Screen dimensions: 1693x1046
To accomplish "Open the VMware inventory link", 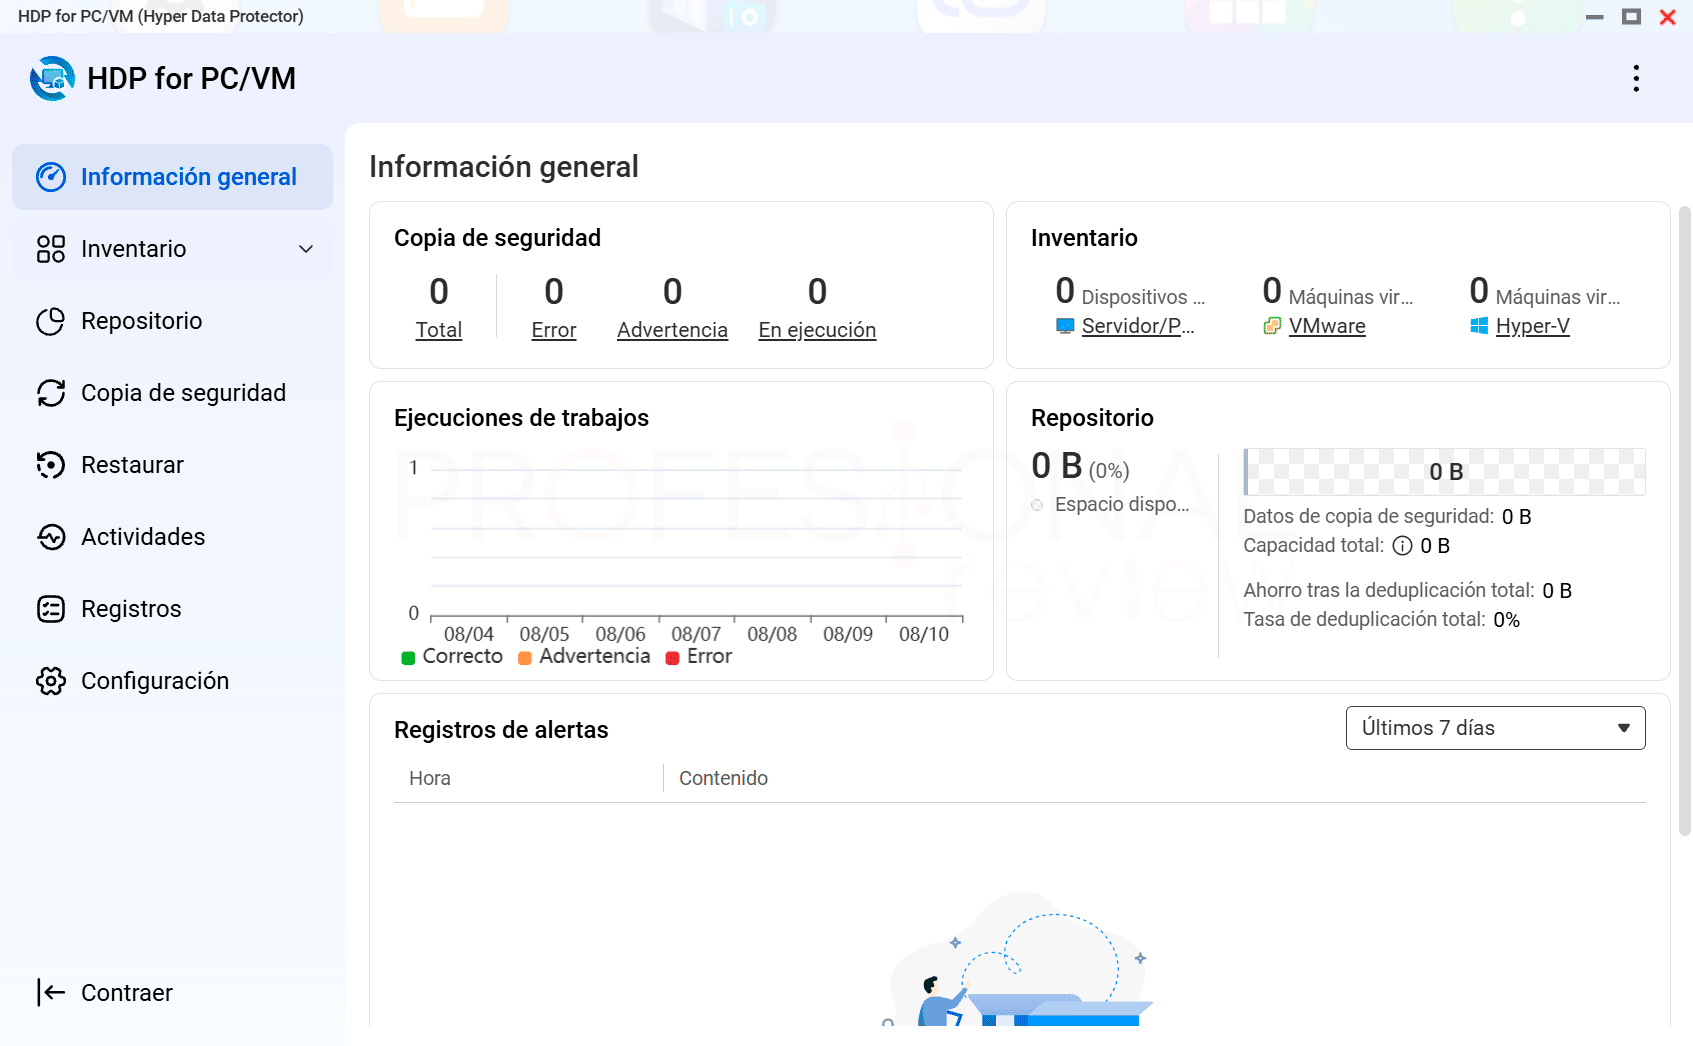I will [x=1327, y=326].
